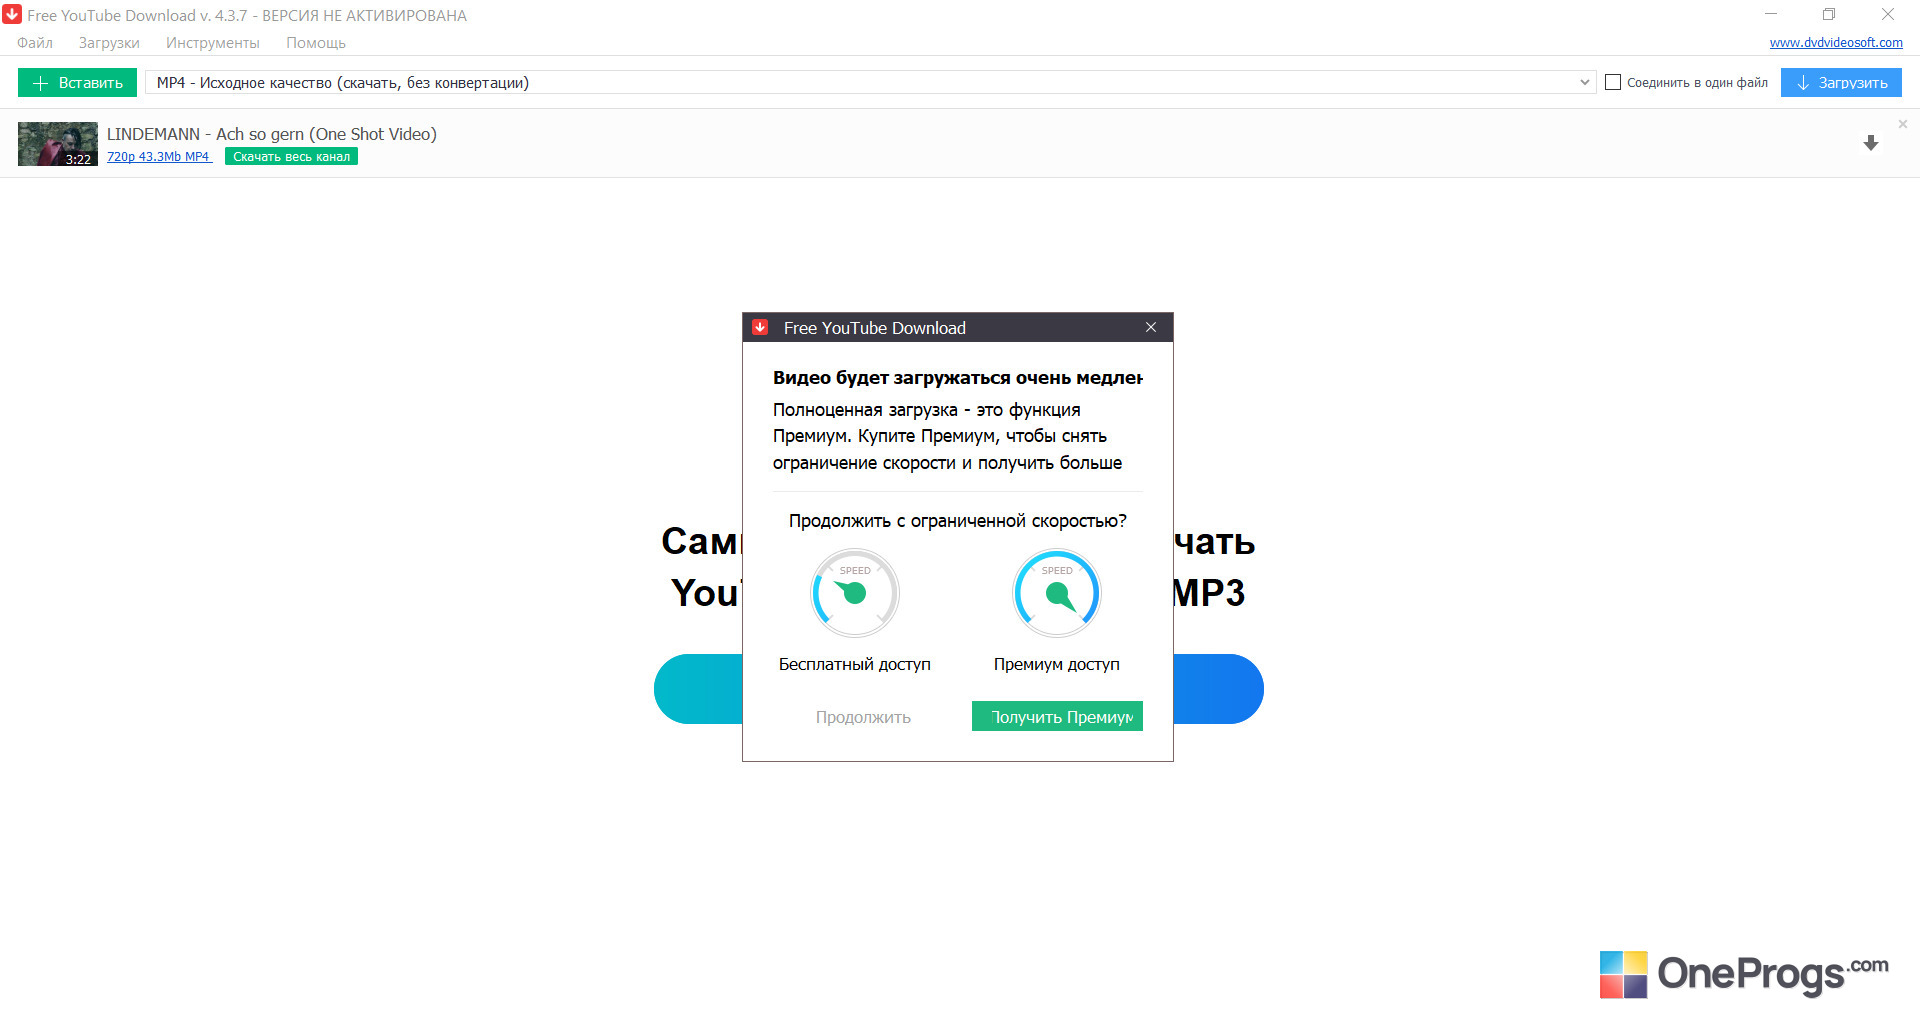Viewport: 1920px width, 1030px height.
Task: Click the Премиум доступ label
Action: [x=1057, y=664]
